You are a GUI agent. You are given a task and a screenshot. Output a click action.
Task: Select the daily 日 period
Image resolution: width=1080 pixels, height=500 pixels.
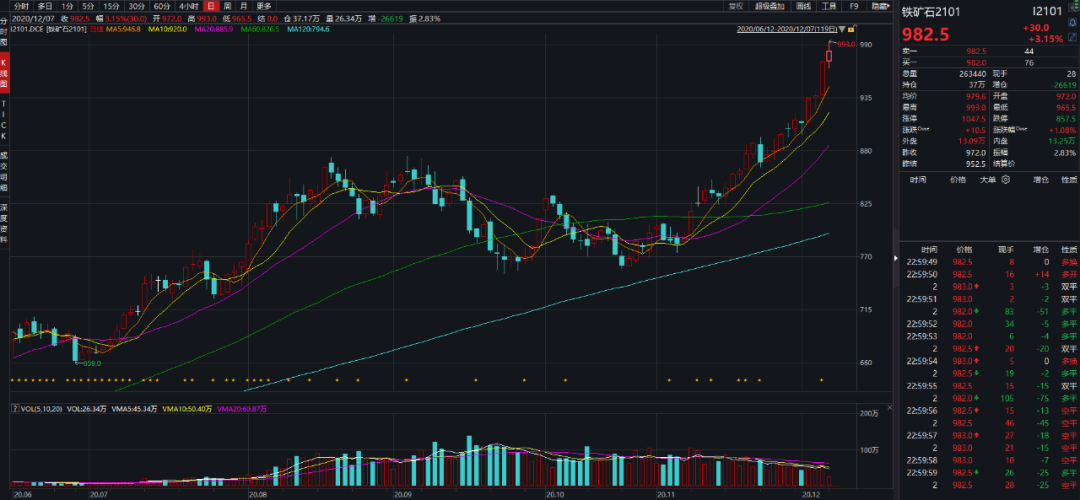[209, 6]
